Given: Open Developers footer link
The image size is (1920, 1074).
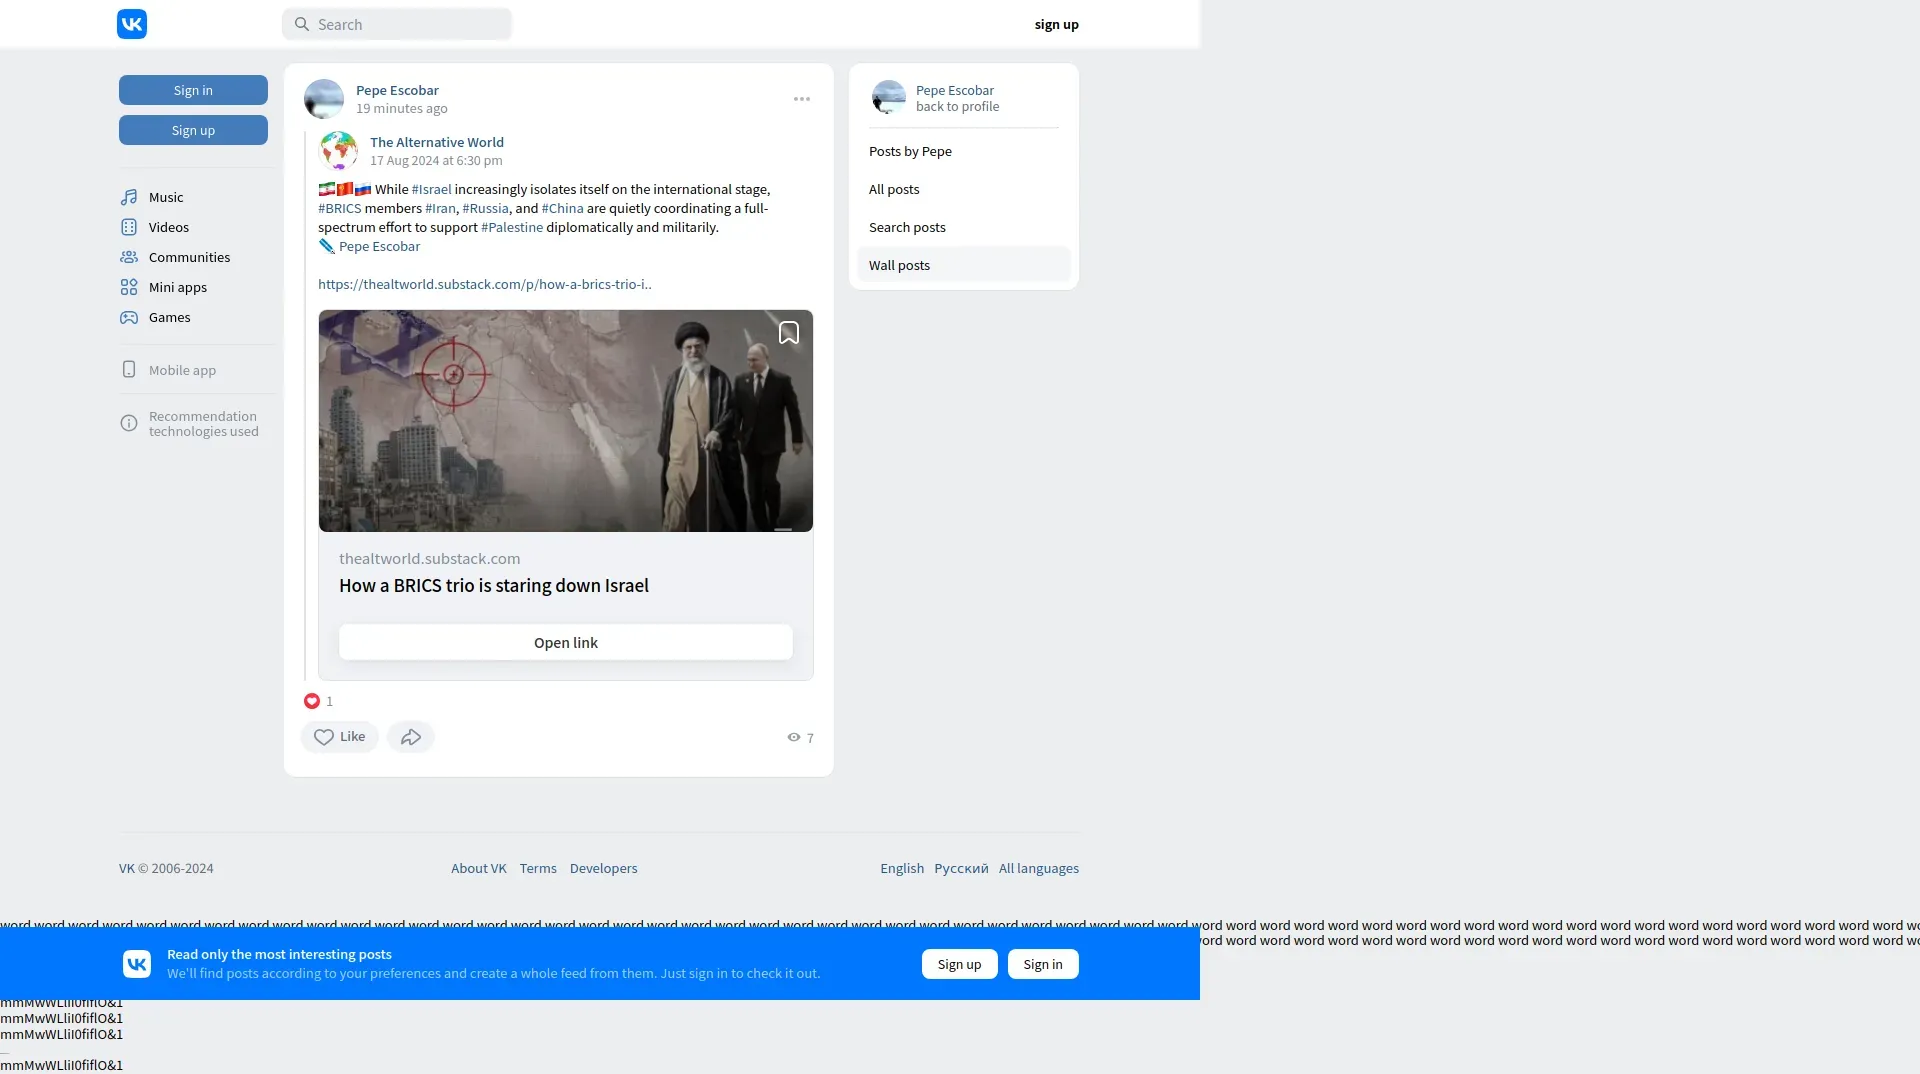Looking at the screenshot, I should pyautogui.click(x=603, y=868).
